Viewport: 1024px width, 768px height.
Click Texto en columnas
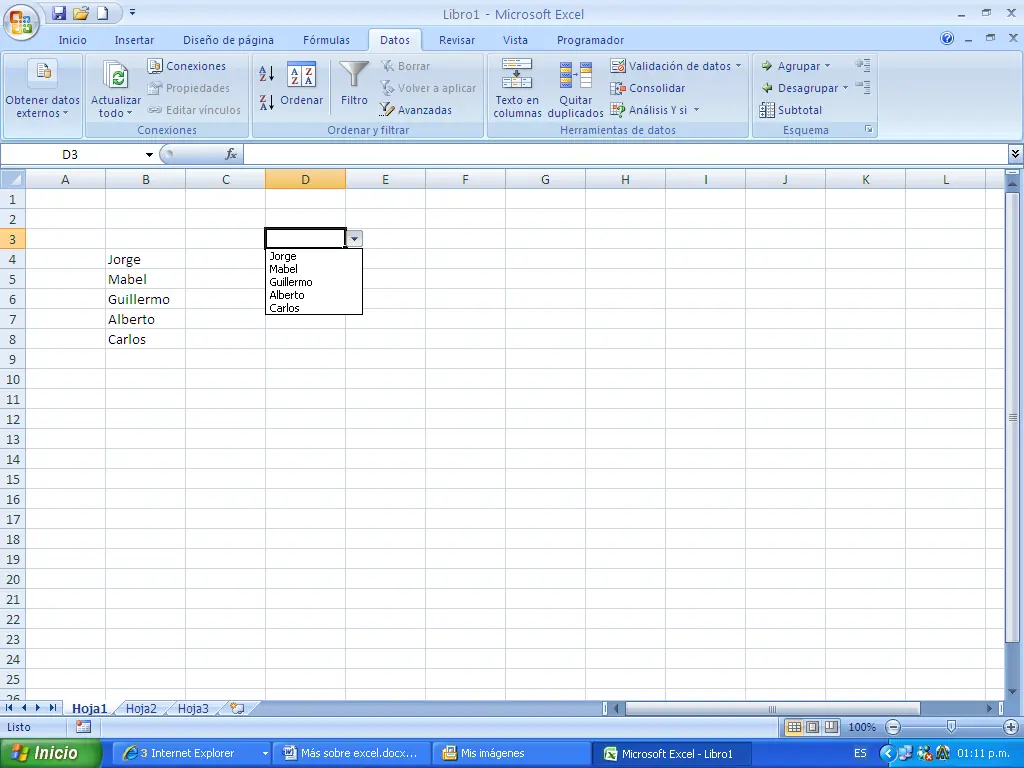click(x=517, y=88)
